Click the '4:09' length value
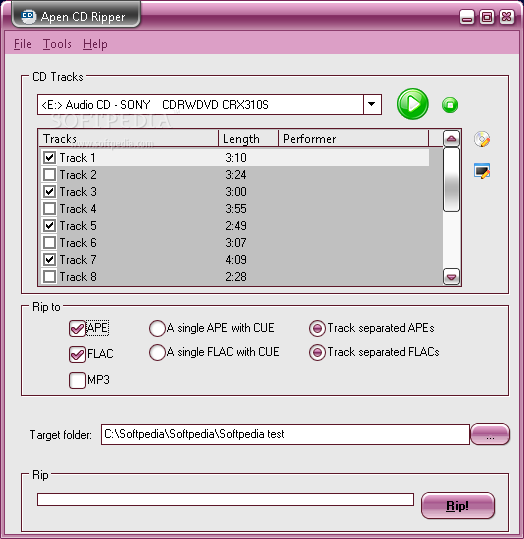Viewport: 524px width, 539px height. (236, 260)
